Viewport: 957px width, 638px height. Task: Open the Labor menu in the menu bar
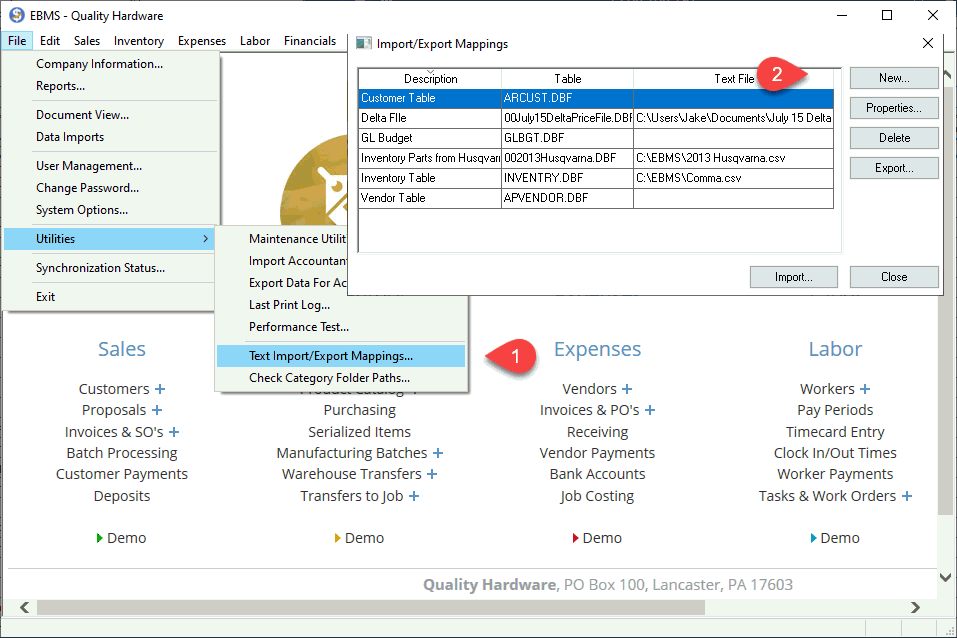point(255,41)
